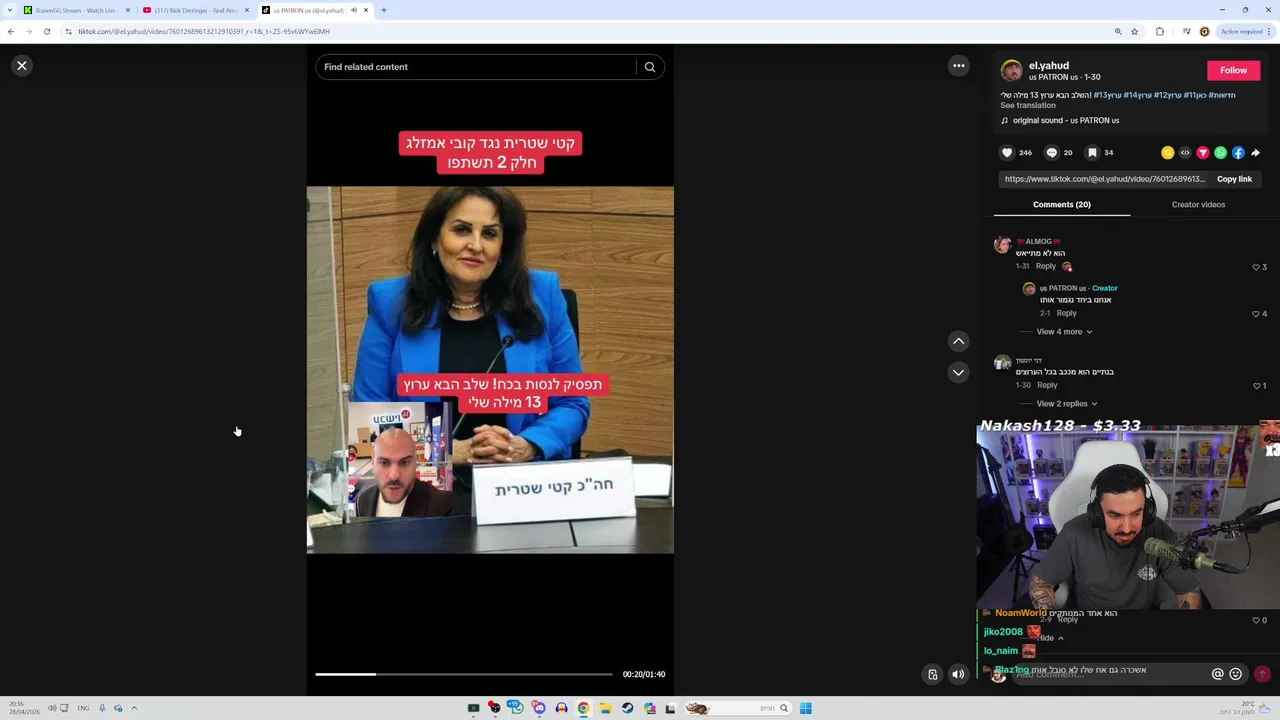Click the Find related content search field
This screenshot has width=1280, height=720.
[476, 67]
